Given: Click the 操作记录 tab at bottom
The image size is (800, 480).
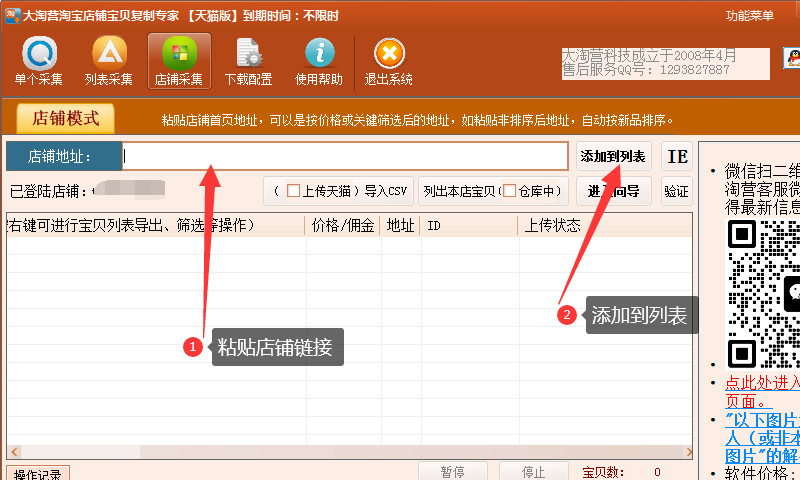Looking at the screenshot, I should (x=36, y=472).
